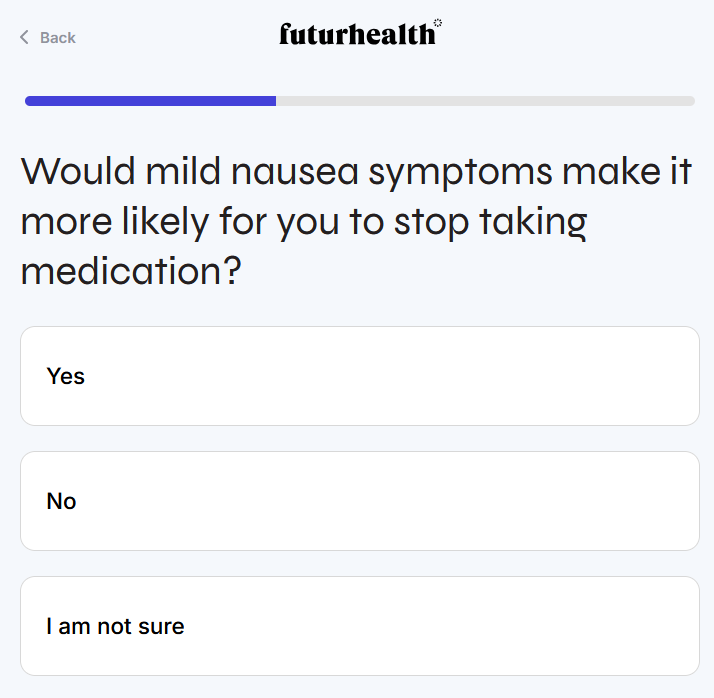The height and width of the screenshot is (698, 714).
Task: Choose the "I am not sure" answer
Action: click(359, 626)
